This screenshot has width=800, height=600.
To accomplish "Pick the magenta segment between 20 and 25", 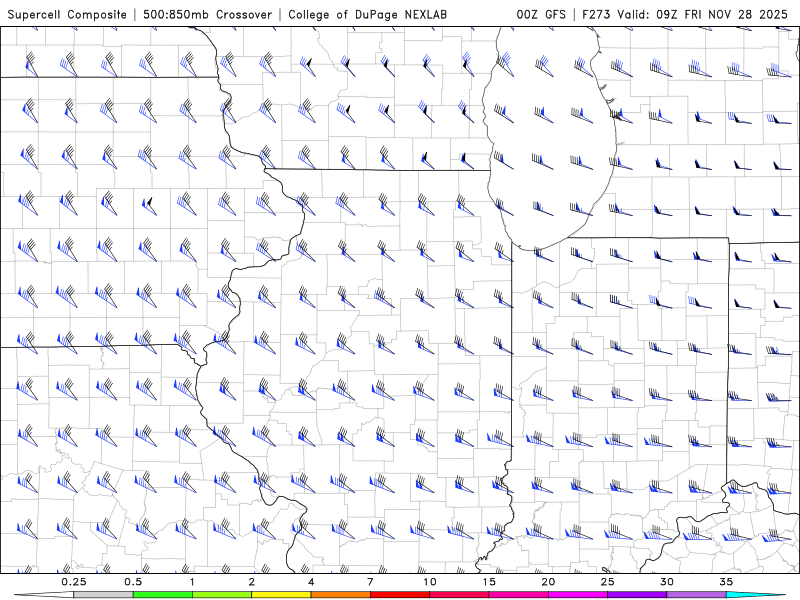I will 578,595.
